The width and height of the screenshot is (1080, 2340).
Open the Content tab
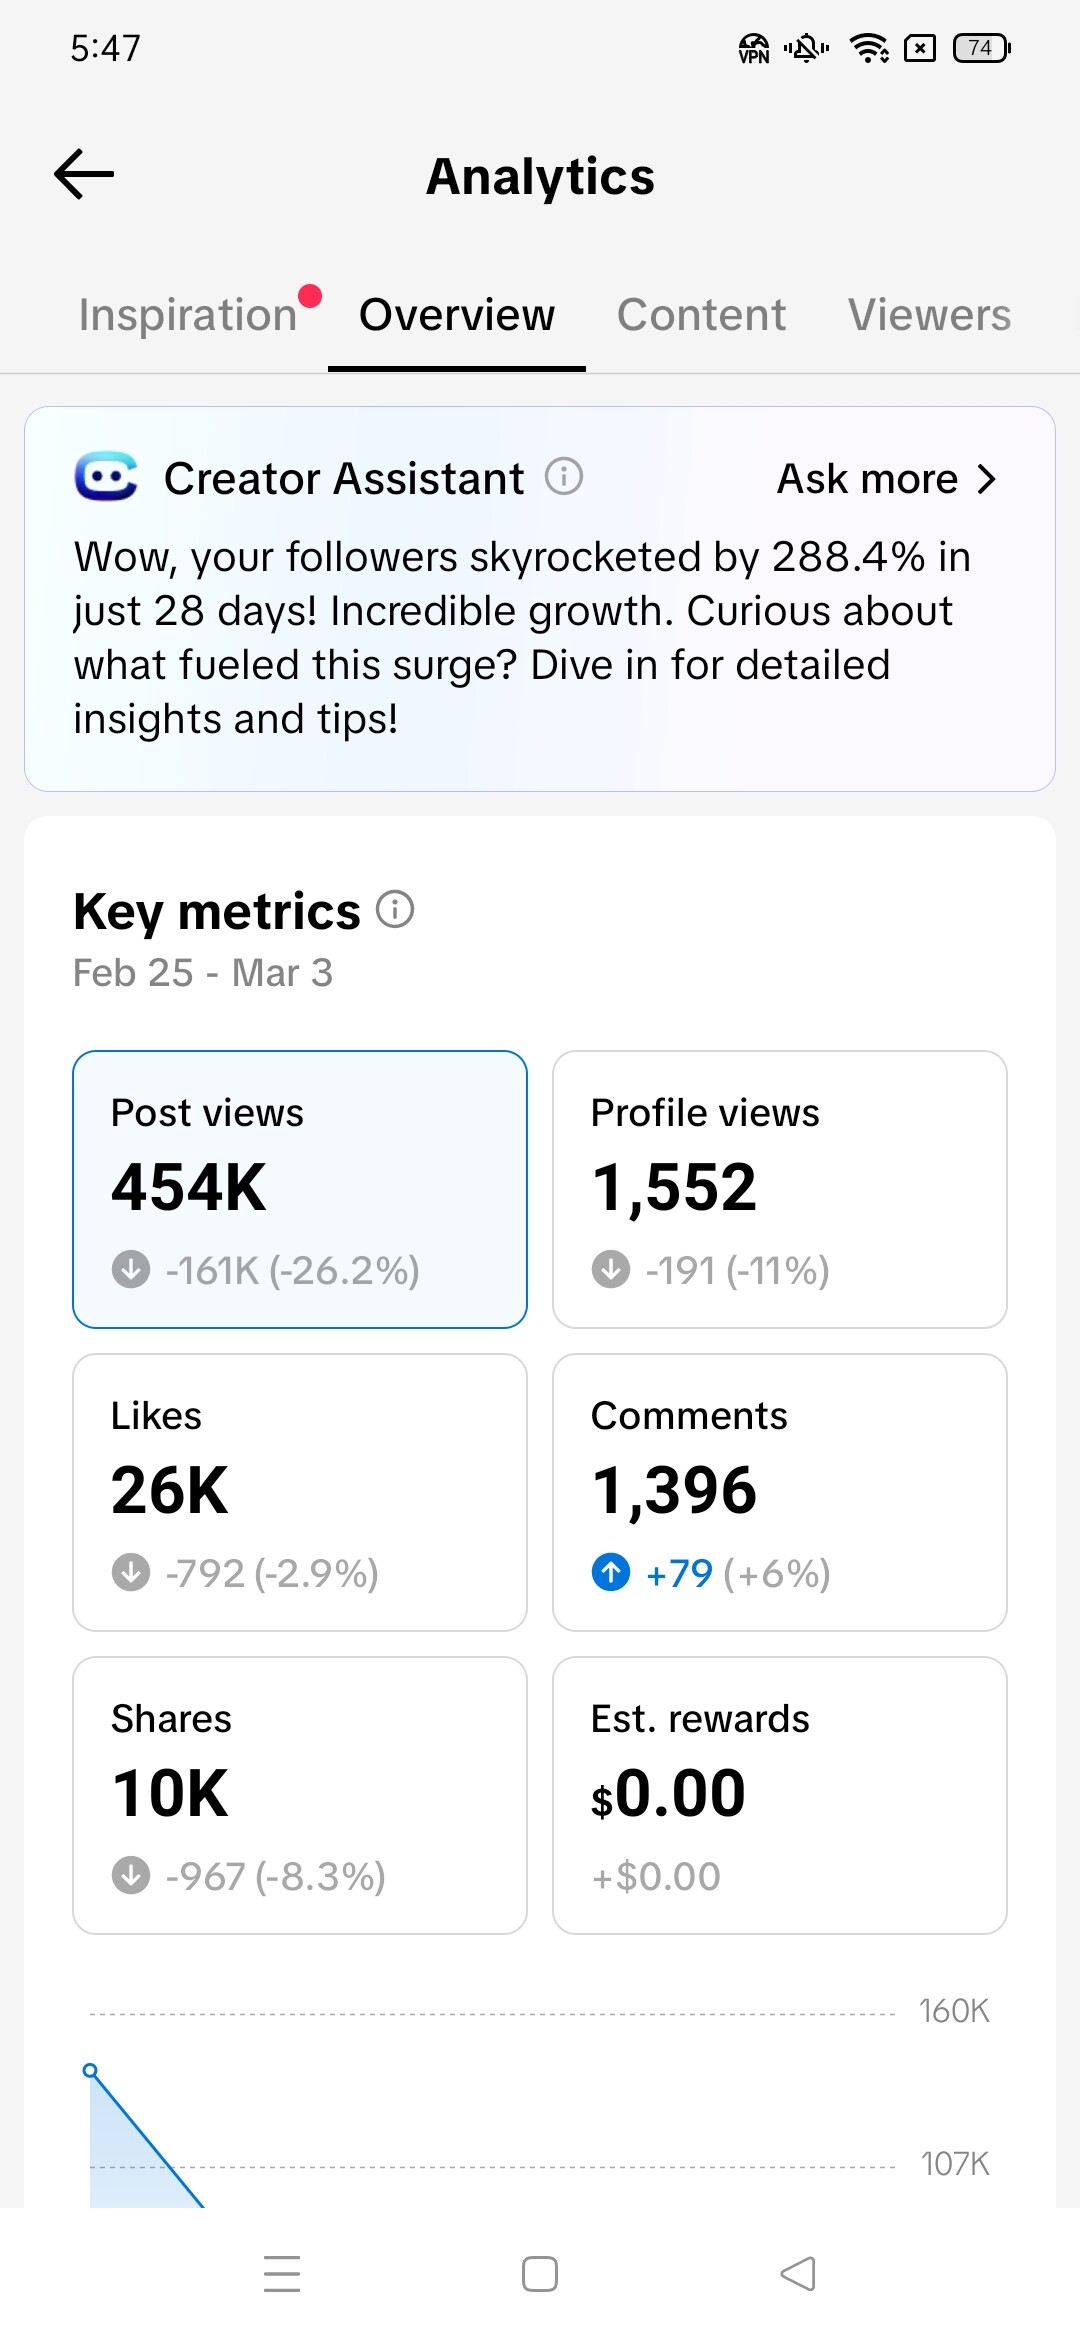point(701,315)
